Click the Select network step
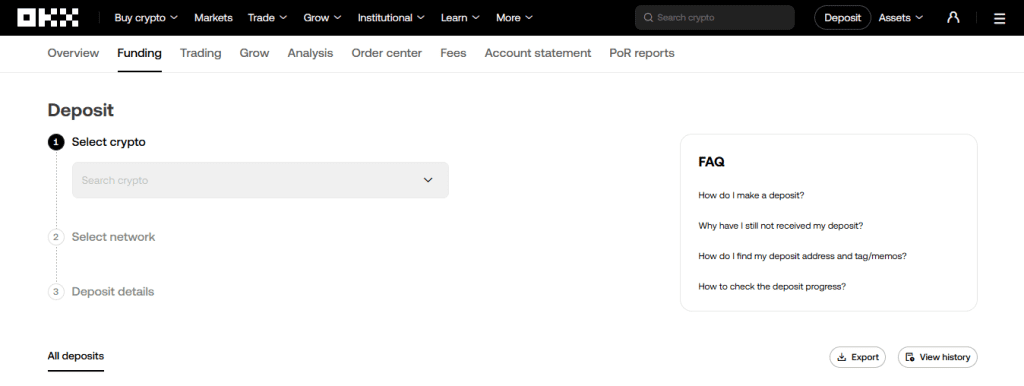Viewport: 1024px width, 386px height. tap(113, 237)
